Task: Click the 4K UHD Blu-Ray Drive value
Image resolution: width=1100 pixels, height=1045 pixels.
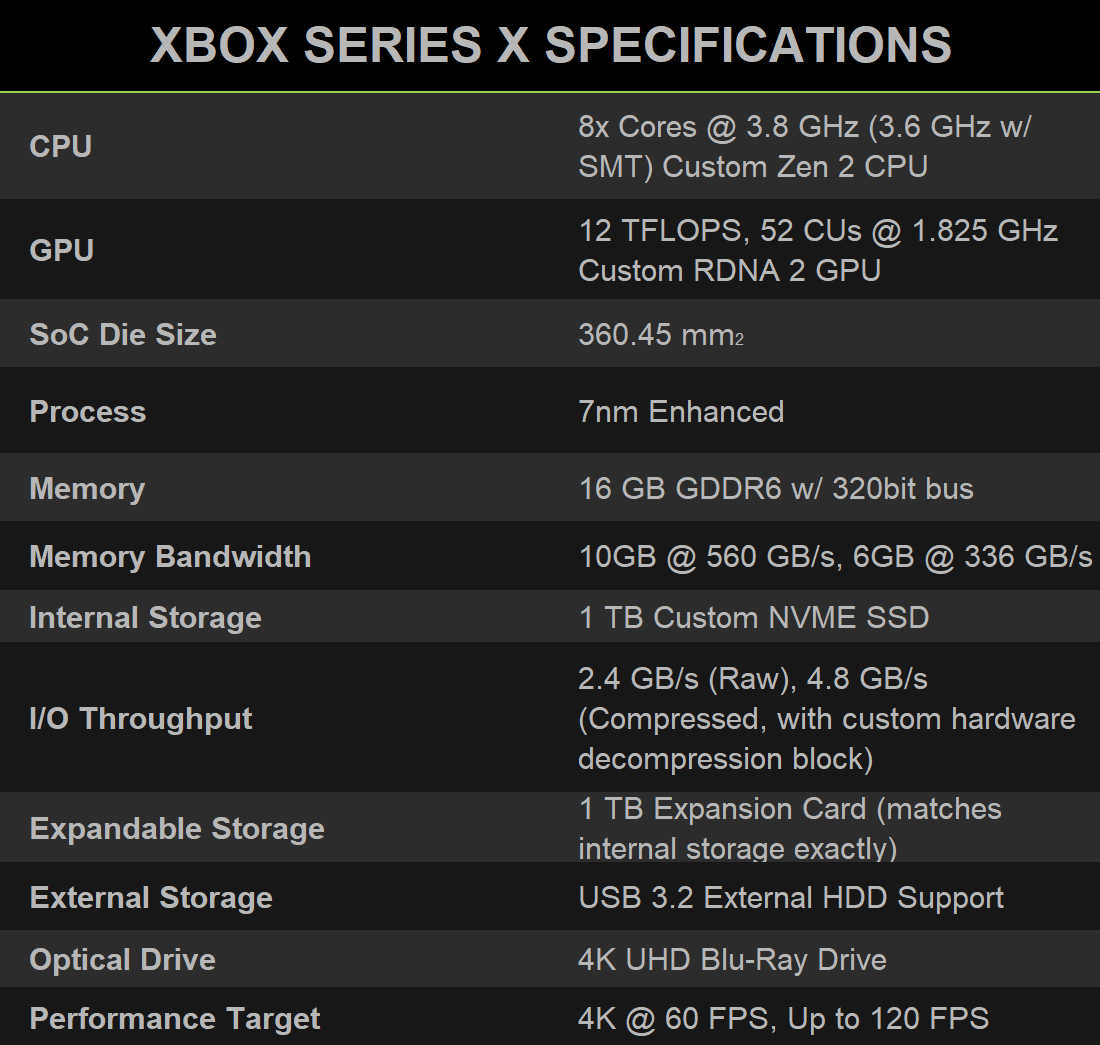Action: (732, 960)
